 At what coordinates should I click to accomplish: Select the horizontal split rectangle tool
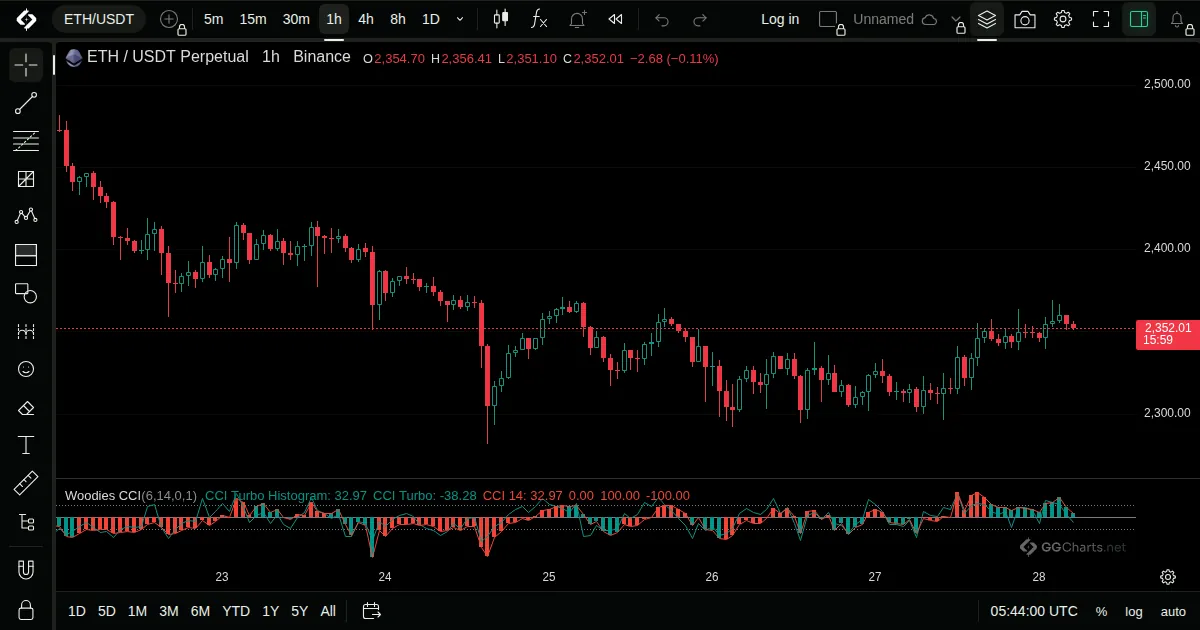pyautogui.click(x=26, y=255)
